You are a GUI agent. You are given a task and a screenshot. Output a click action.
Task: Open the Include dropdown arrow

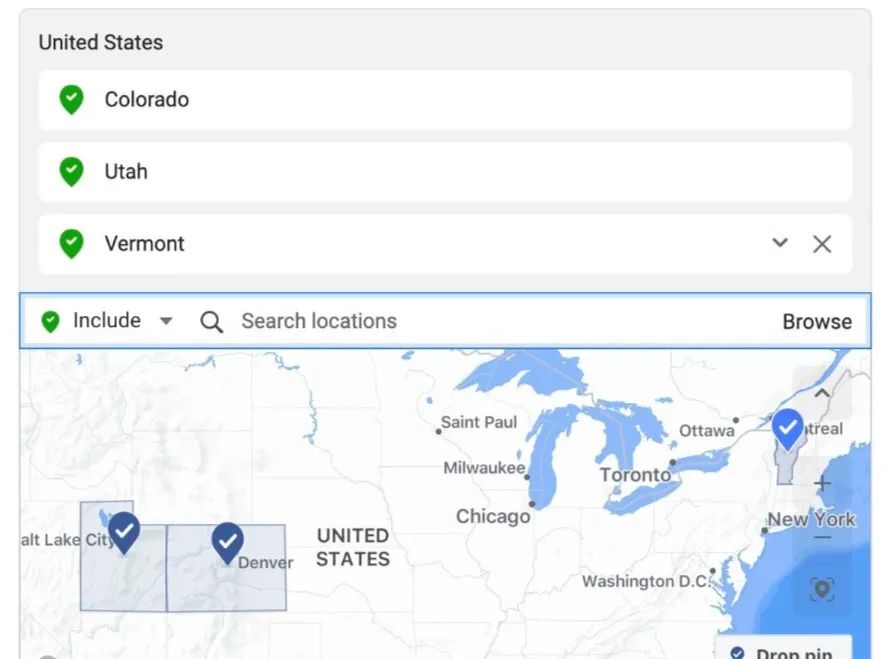(x=166, y=321)
